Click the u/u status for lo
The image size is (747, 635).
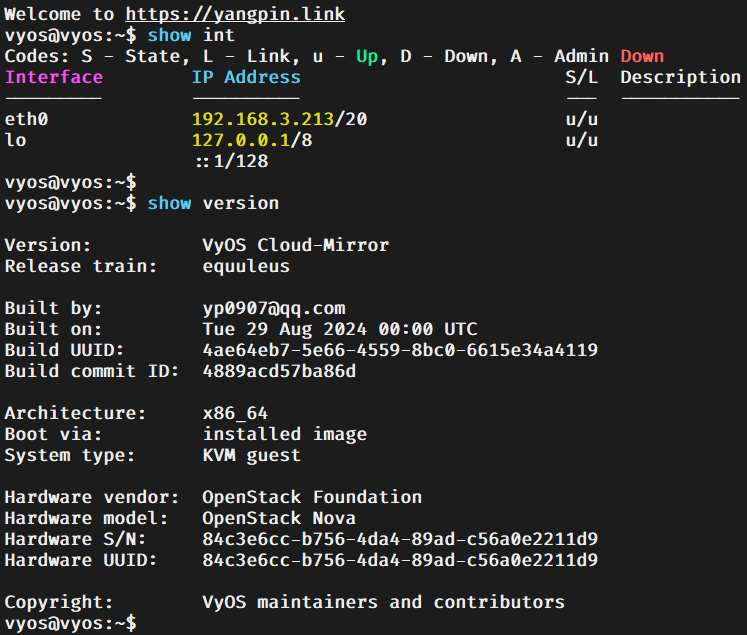click(582, 140)
